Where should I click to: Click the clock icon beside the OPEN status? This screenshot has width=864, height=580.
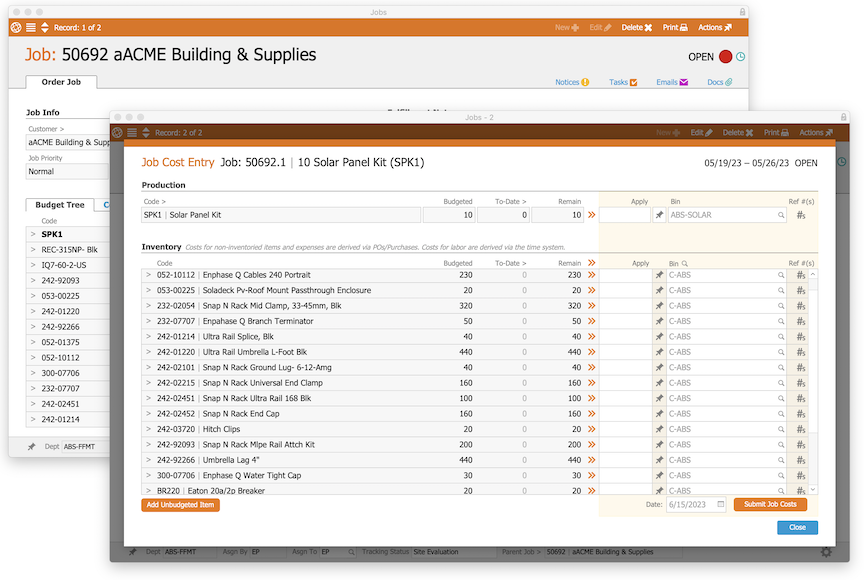click(741, 57)
